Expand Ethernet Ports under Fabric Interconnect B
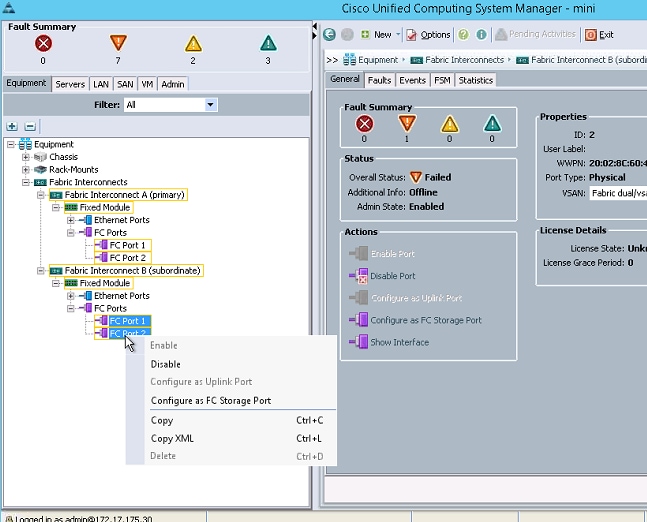 [x=71, y=296]
